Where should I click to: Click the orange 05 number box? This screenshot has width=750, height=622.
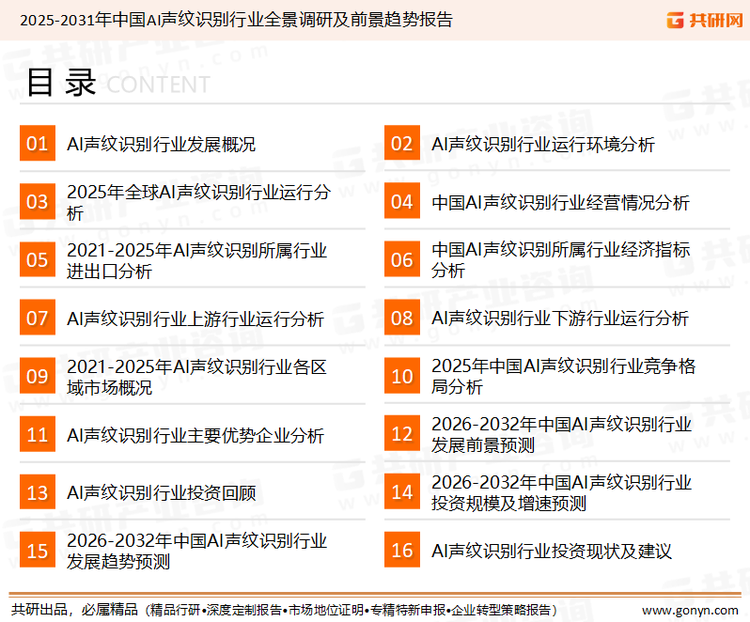click(37, 259)
